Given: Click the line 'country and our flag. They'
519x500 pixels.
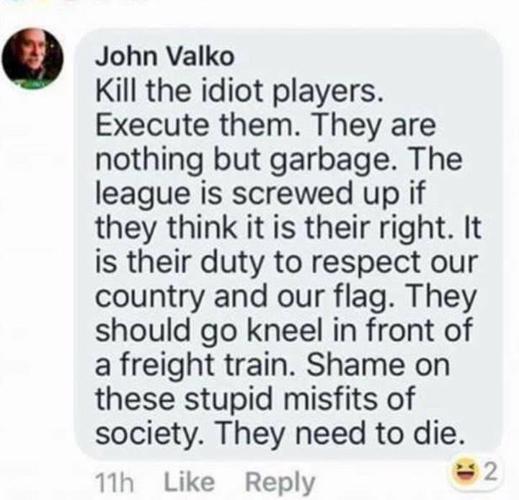Looking at the screenshot, I should point(285,297).
